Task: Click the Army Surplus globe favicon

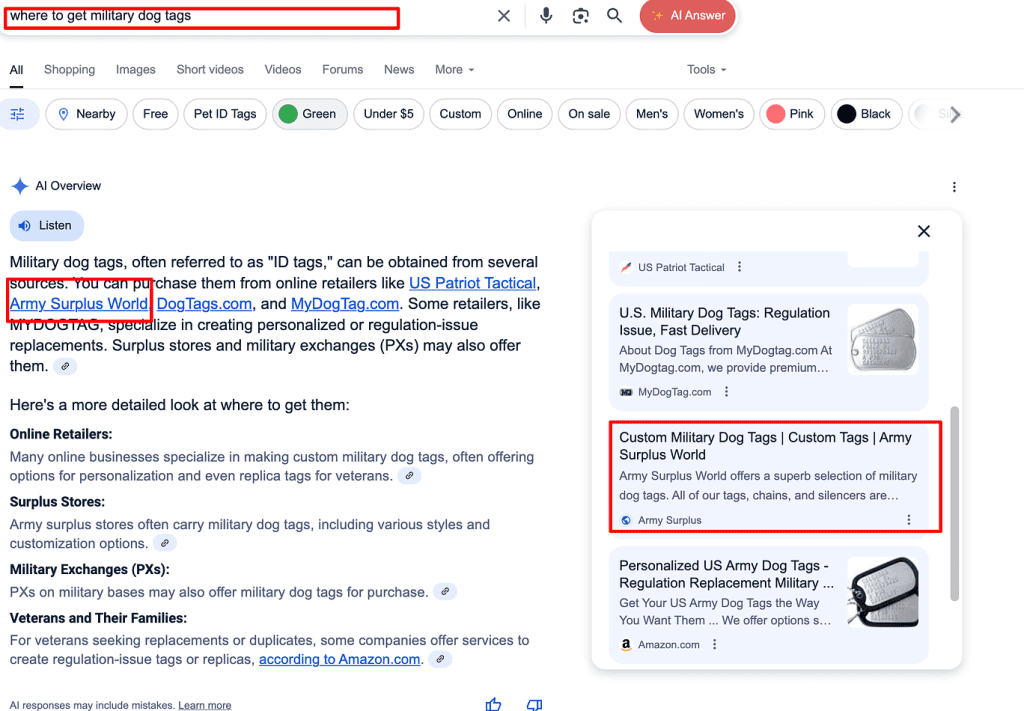Action: pyautogui.click(x=626, y=520)
